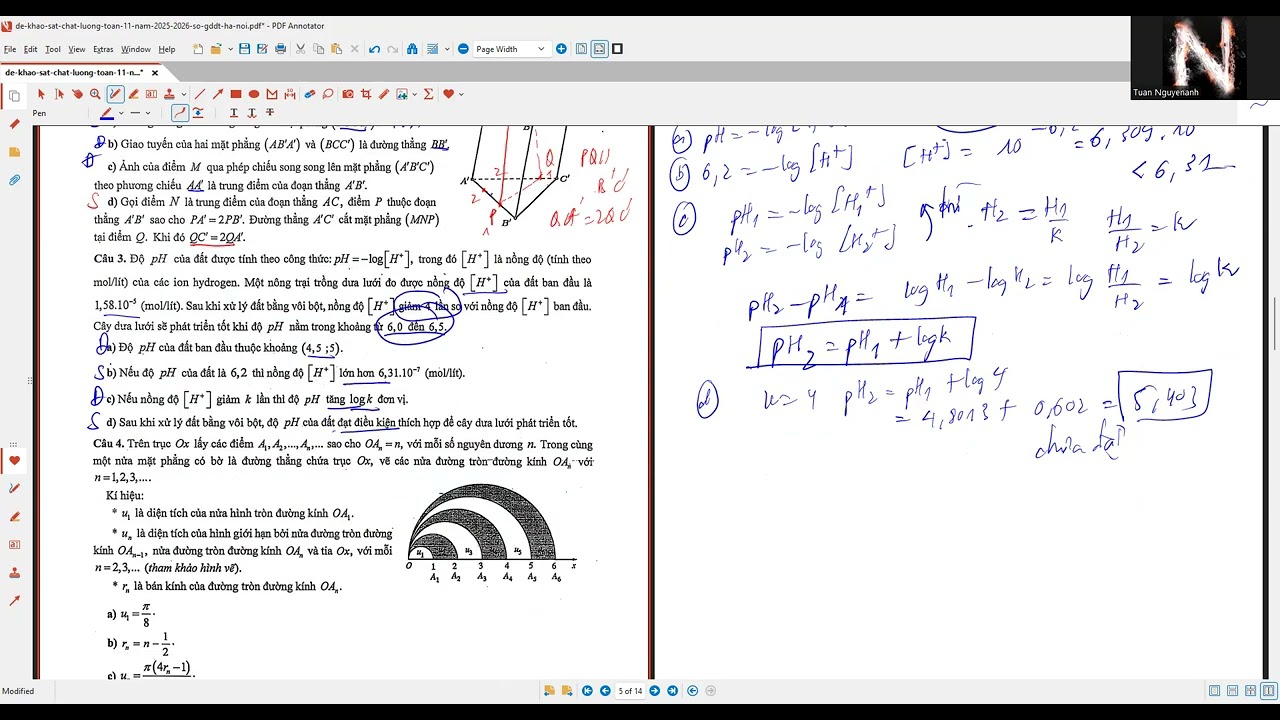The width and height of the screenshot is (1280, 720).
Task: Open the Edit menu
Action: (x=31, y=49)
